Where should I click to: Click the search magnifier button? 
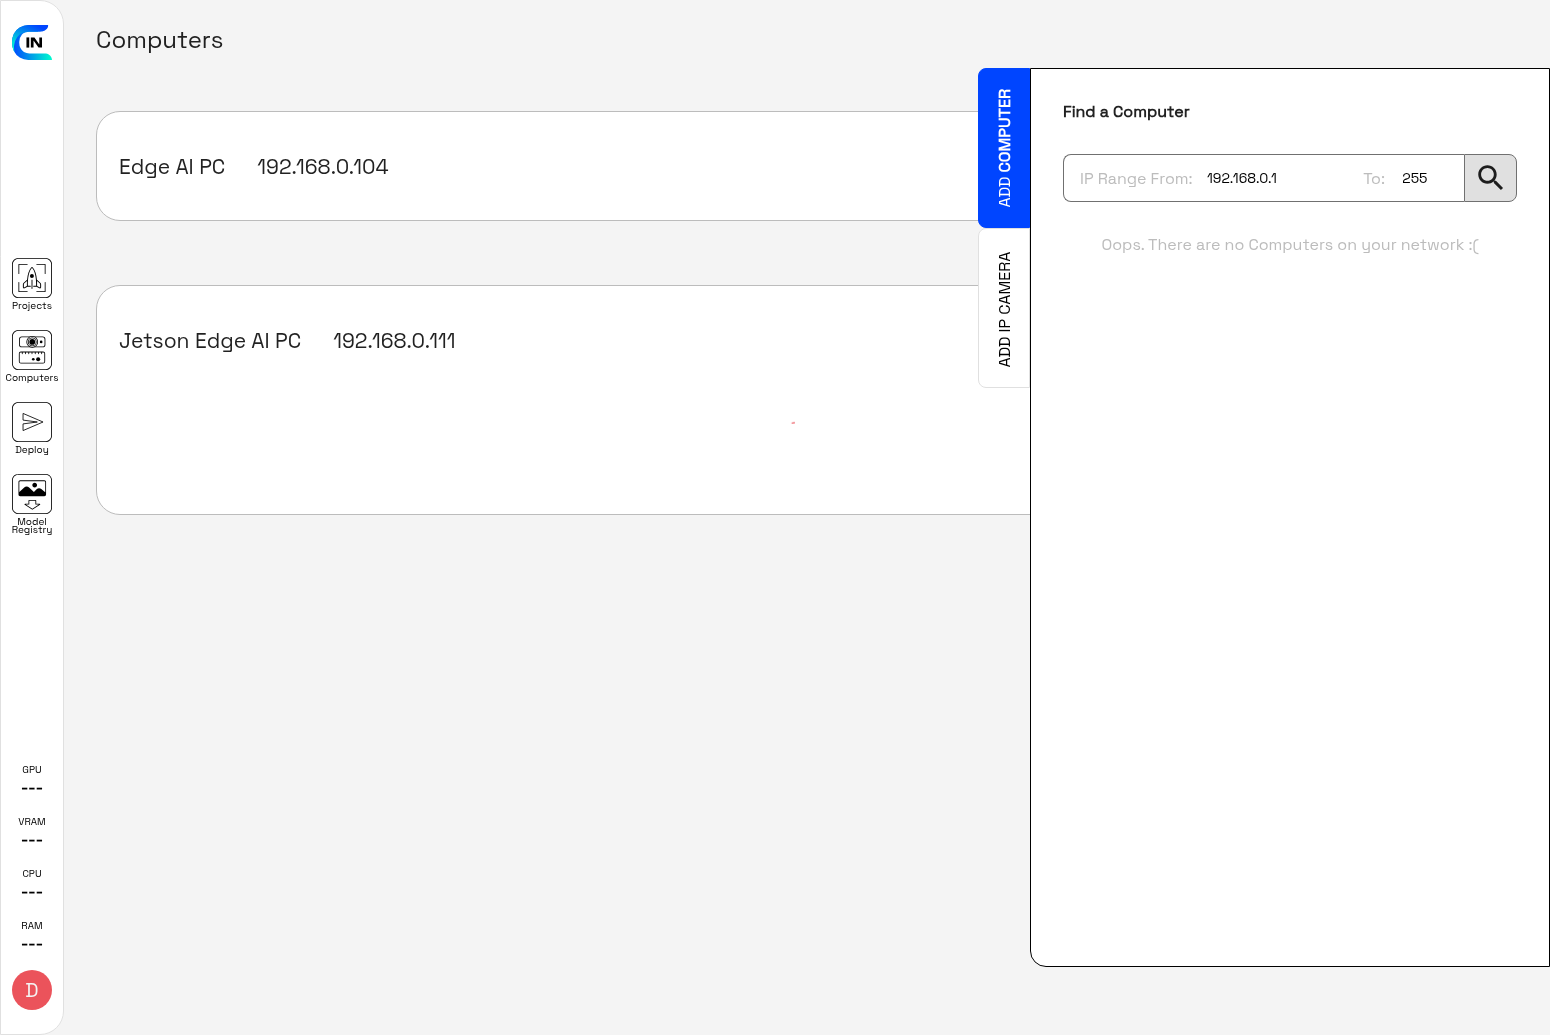(x=1490, y=178)
